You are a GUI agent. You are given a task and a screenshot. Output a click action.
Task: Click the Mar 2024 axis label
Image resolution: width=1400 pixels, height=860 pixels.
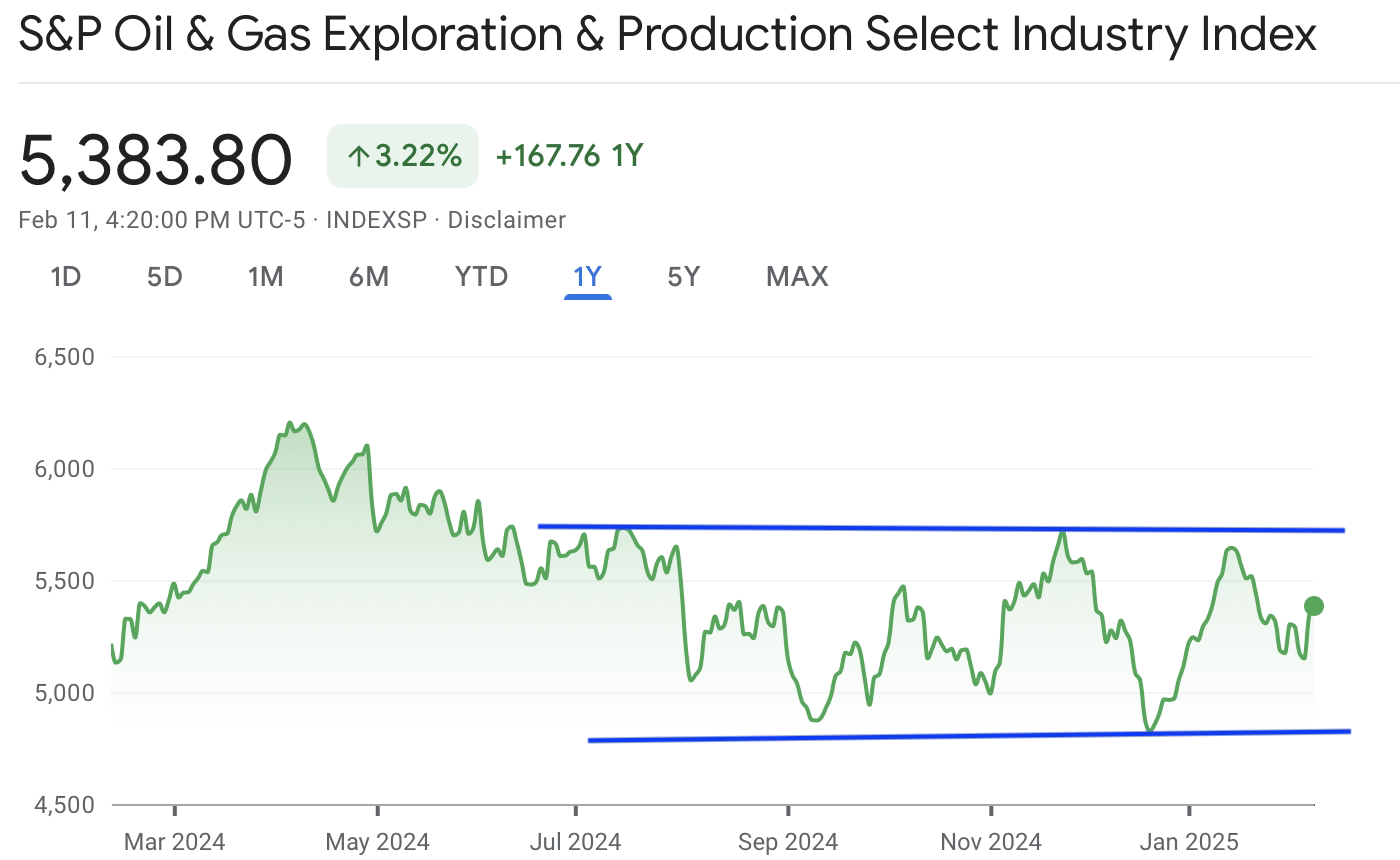(x=174, y=842)
